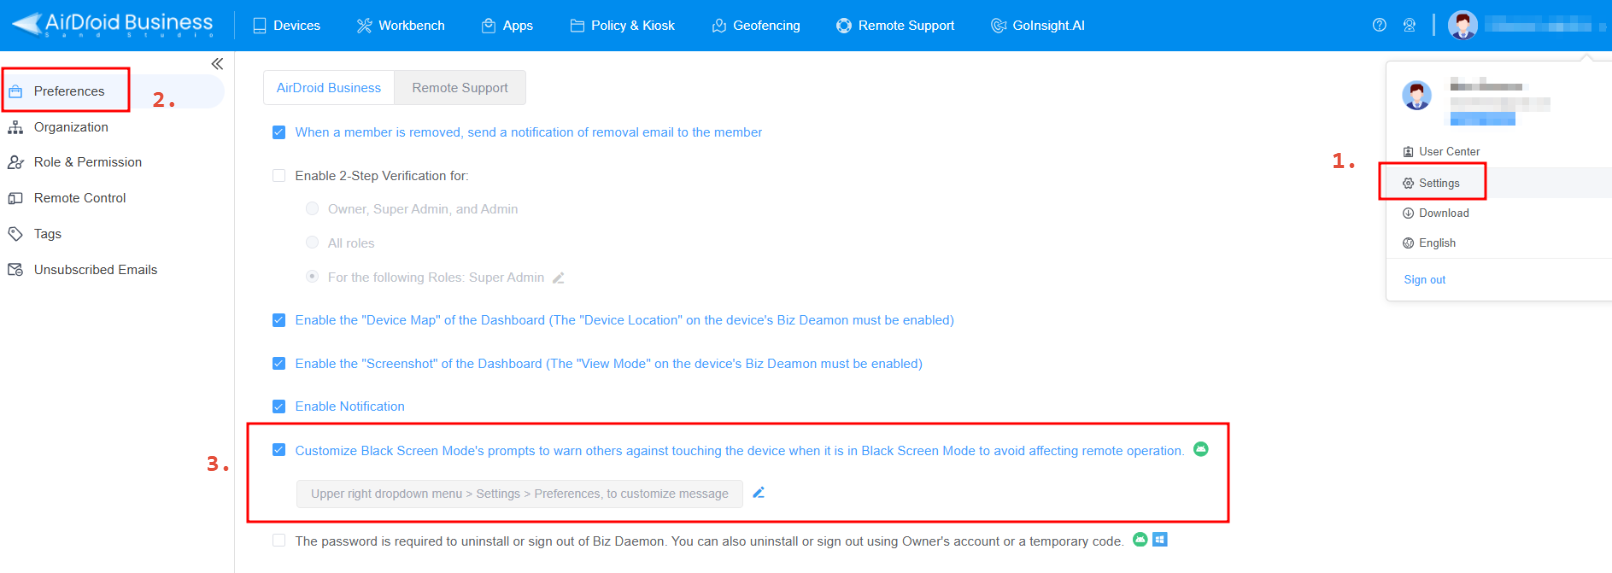Screen dimensions: 1612x573
Task: Select For the following Roles radio
Action: click(312, 277)
